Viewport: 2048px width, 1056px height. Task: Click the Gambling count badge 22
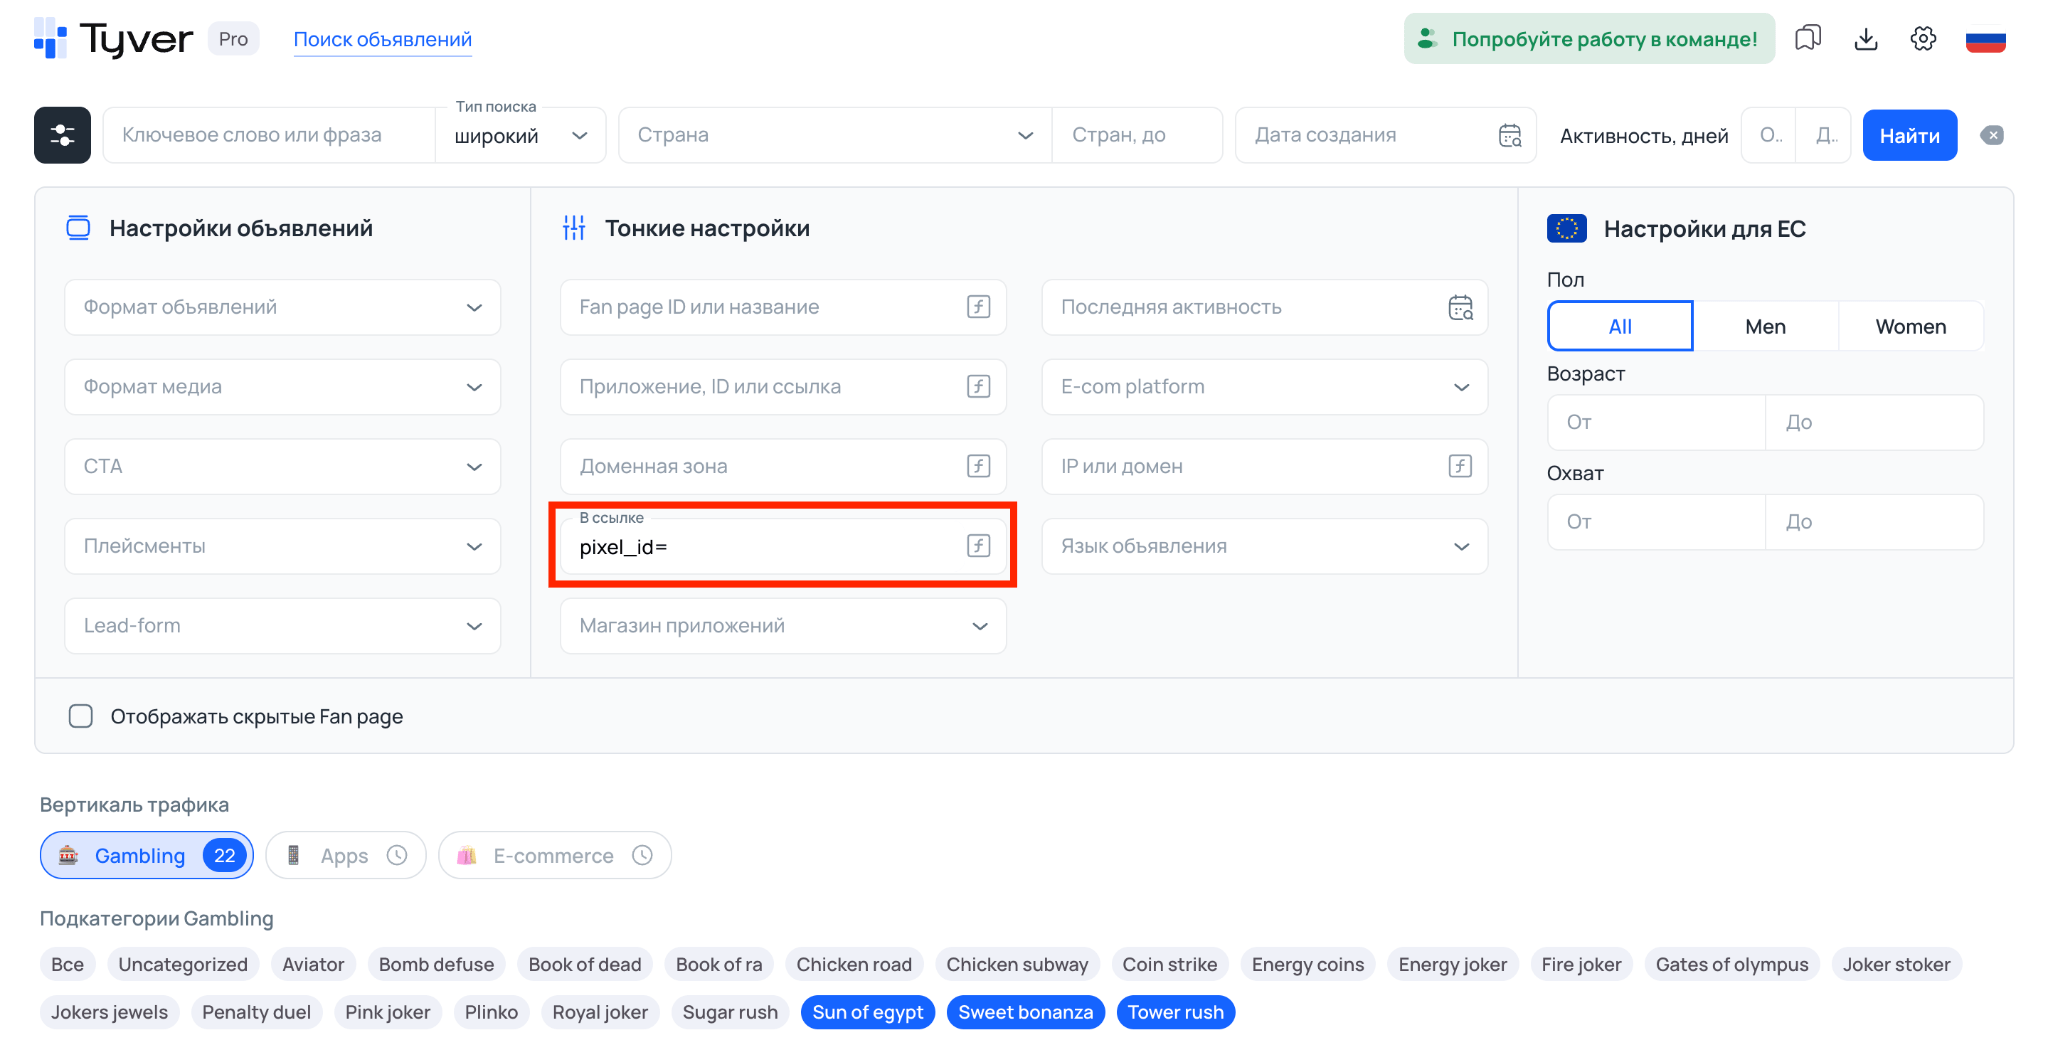tap(224, 855)
